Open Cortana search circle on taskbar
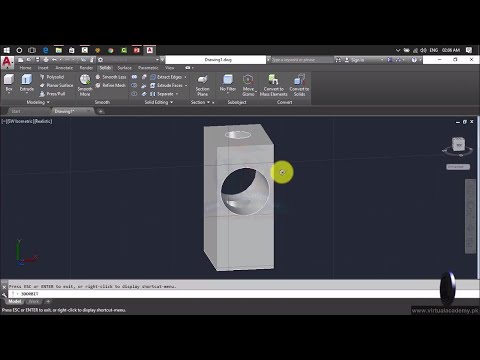Viewport: 480px width, 360px height. pos(19,50)
